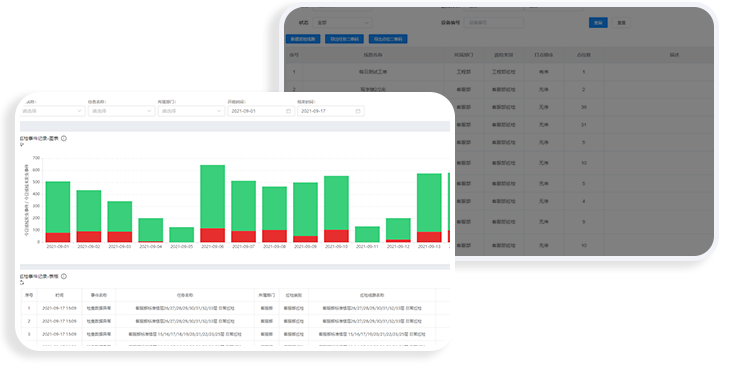Click the 事件名称 column header in the front table
730x370 pixels.
[99, 295]
